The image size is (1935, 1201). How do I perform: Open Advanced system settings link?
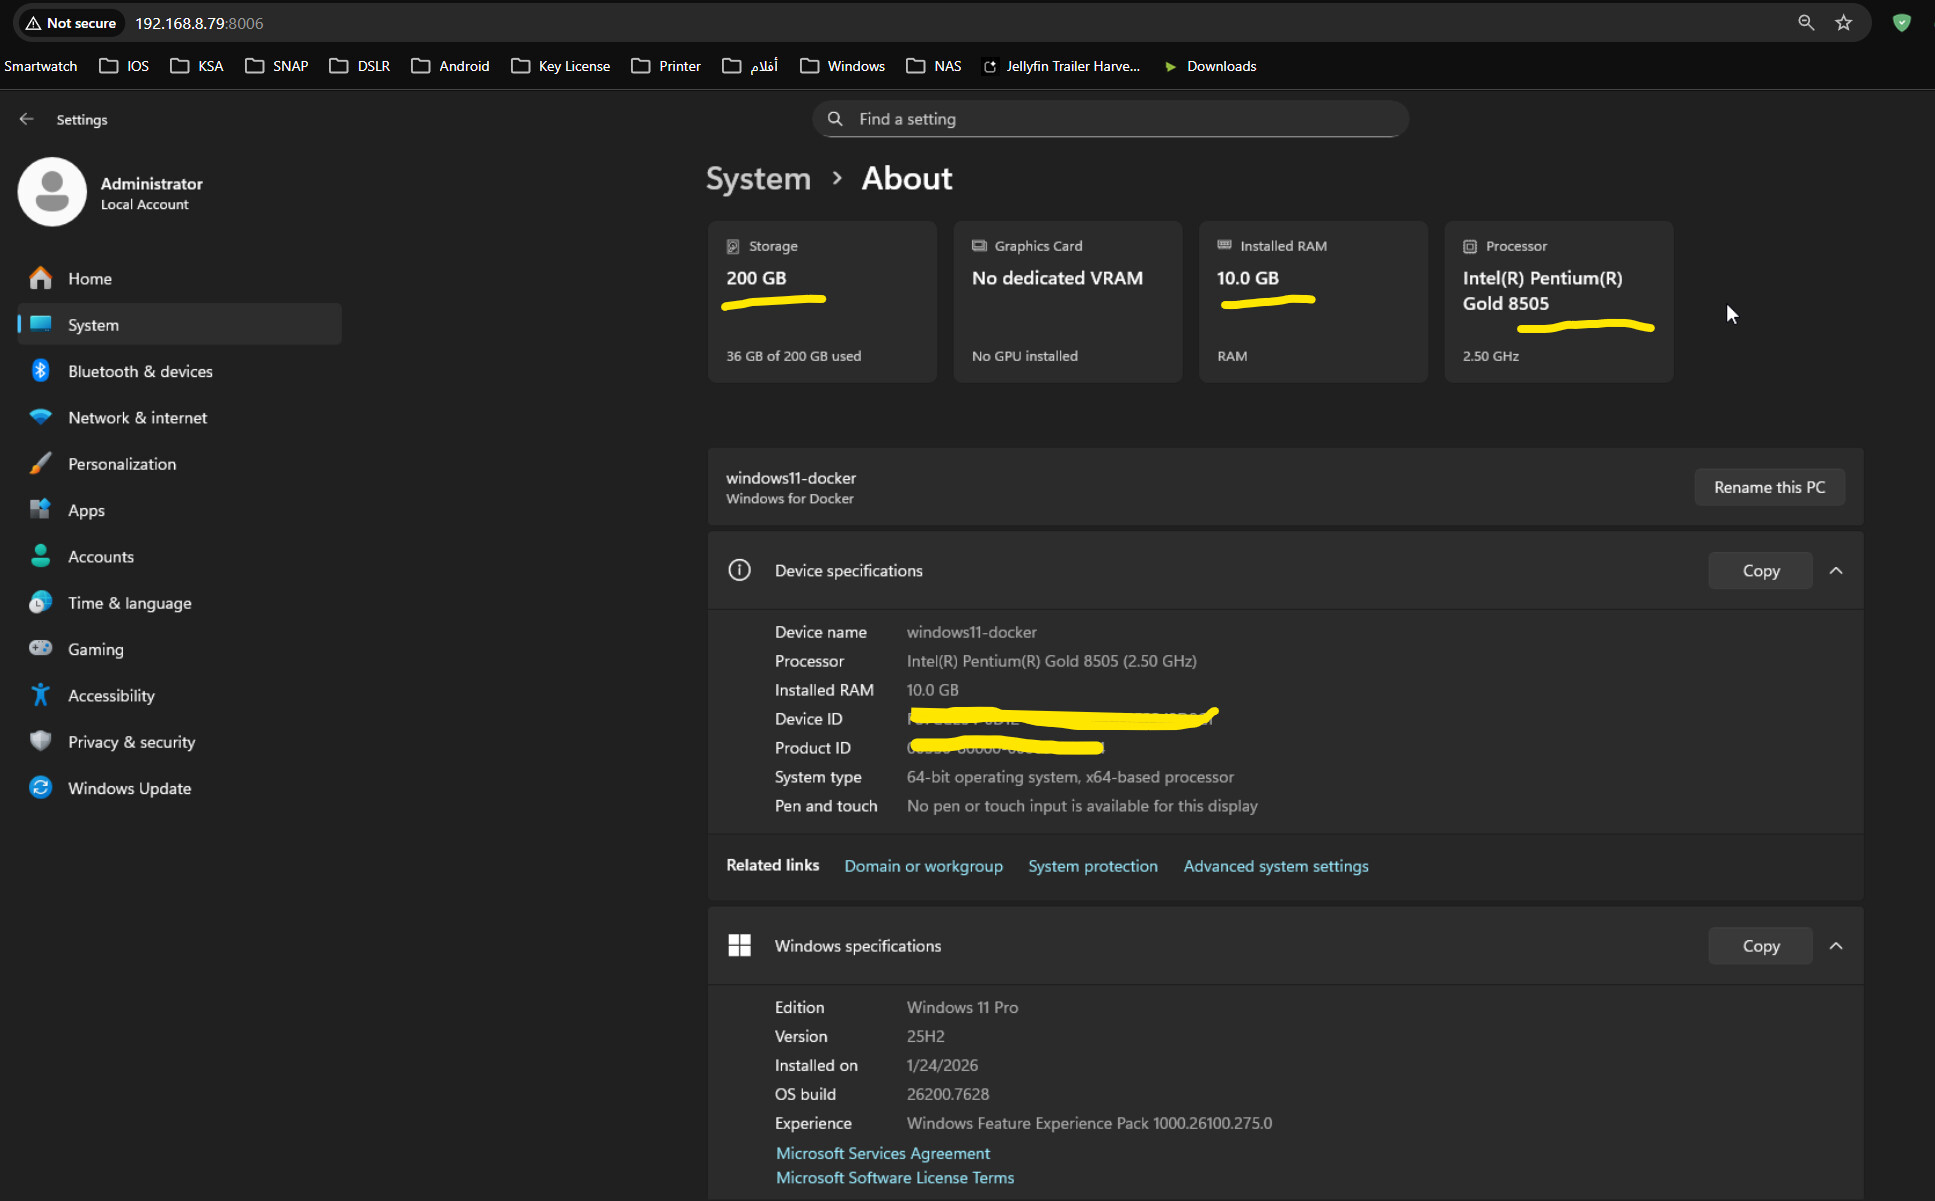click(1275, 866)
